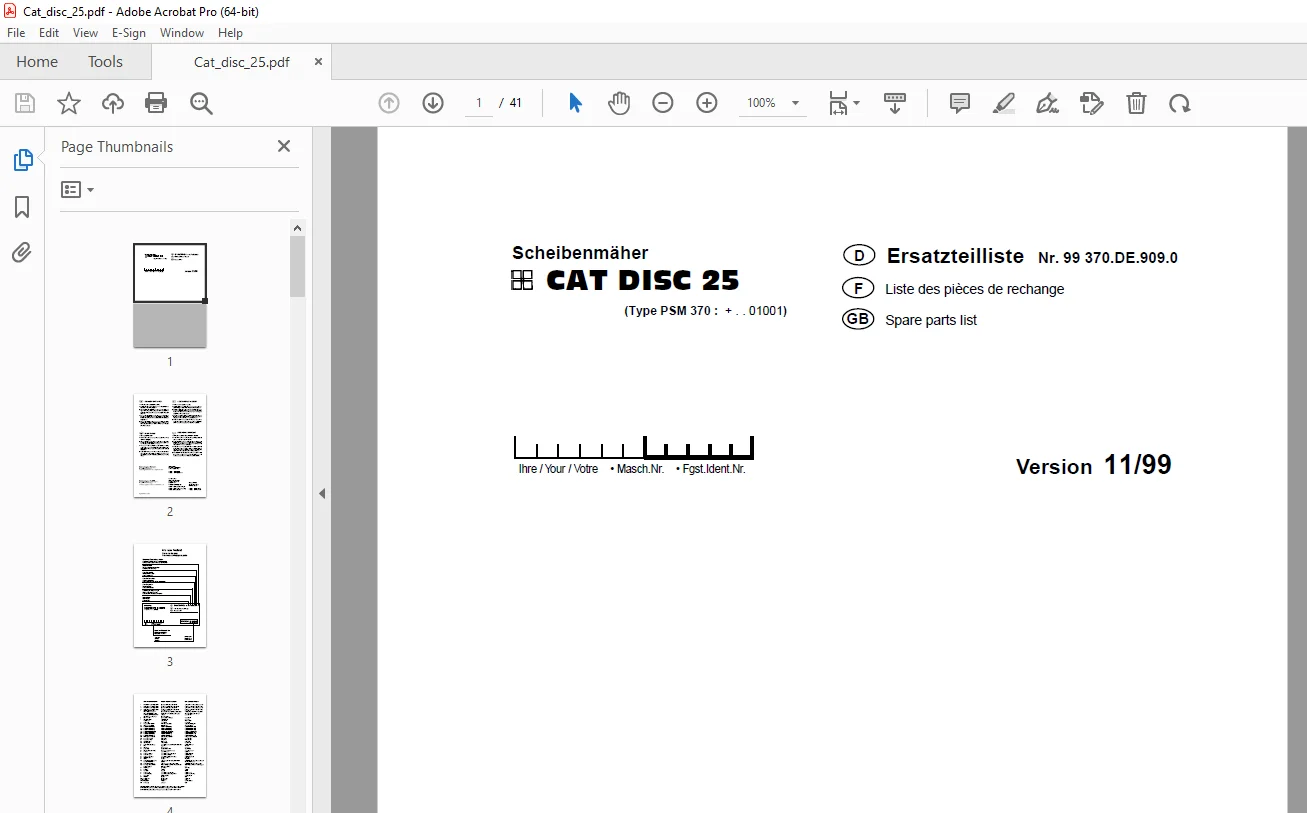Click the 'Page Thumbnails' panel title
Image resolution: width=1307 pixels, height=813 pixels.
117,146
